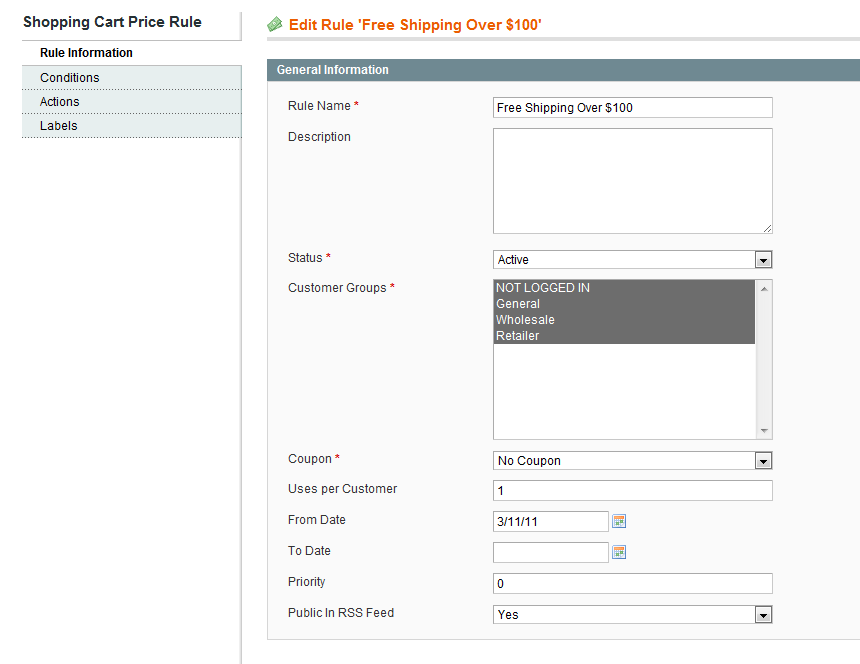The width and height of the screenshot is (860, 664).
Task: Click the Priority label
Action: [x=307, y=582]
